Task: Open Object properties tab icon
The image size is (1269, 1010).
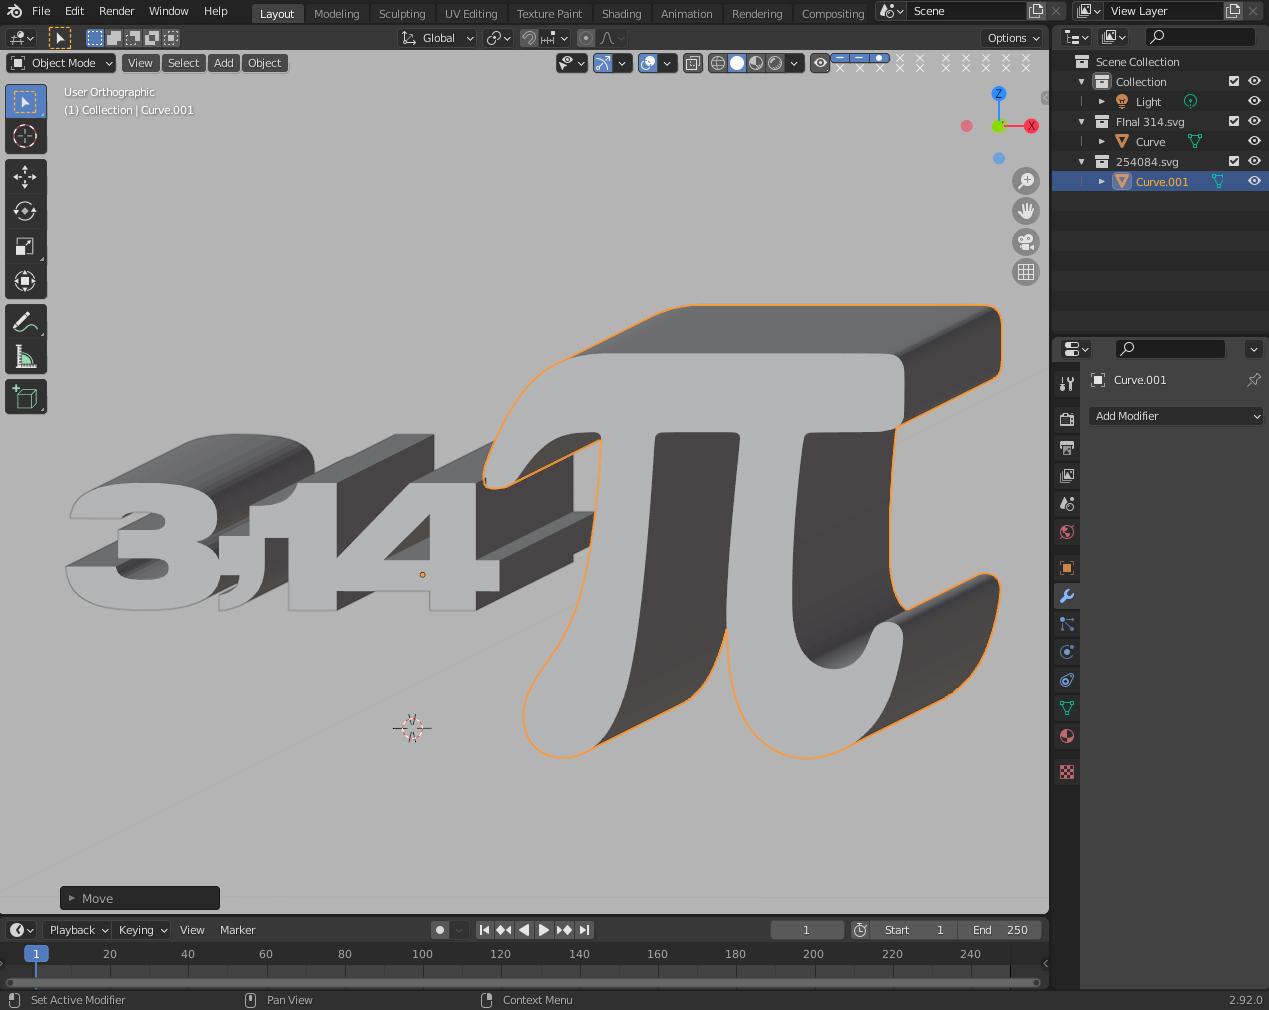Action: (x=1067, y=568)
